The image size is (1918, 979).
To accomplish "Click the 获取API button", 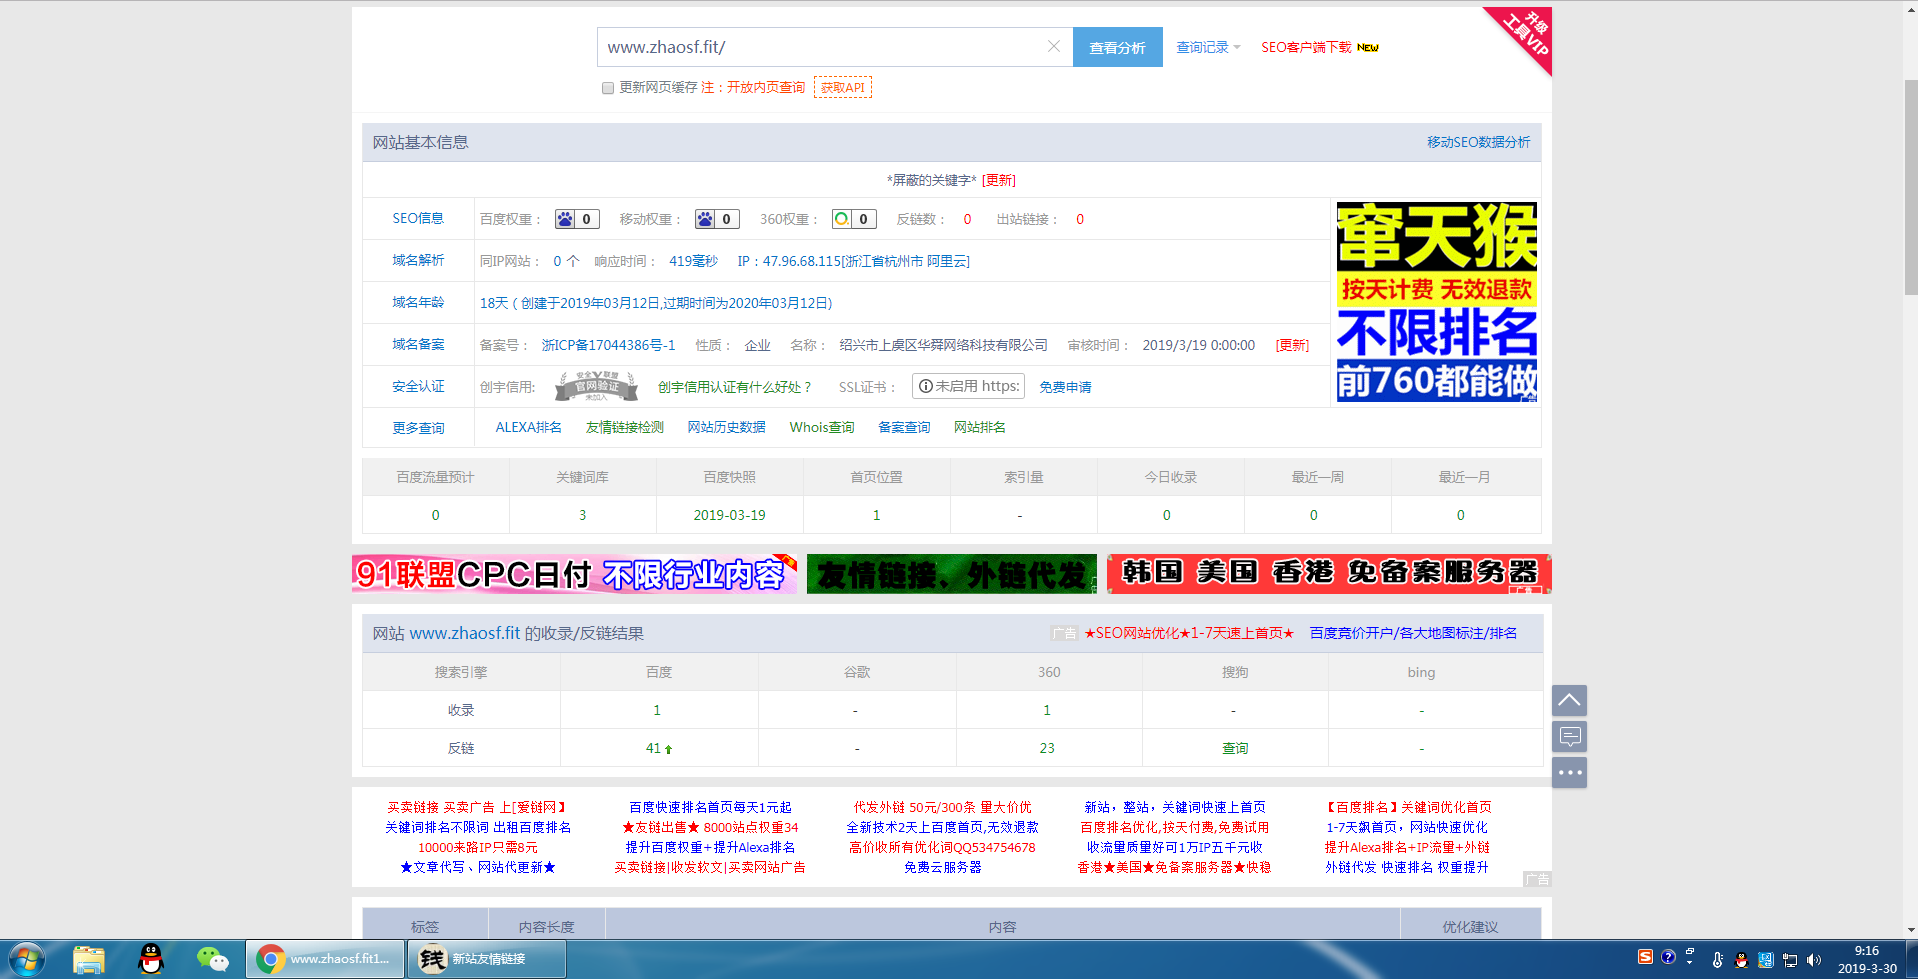I will coord(842,88).
